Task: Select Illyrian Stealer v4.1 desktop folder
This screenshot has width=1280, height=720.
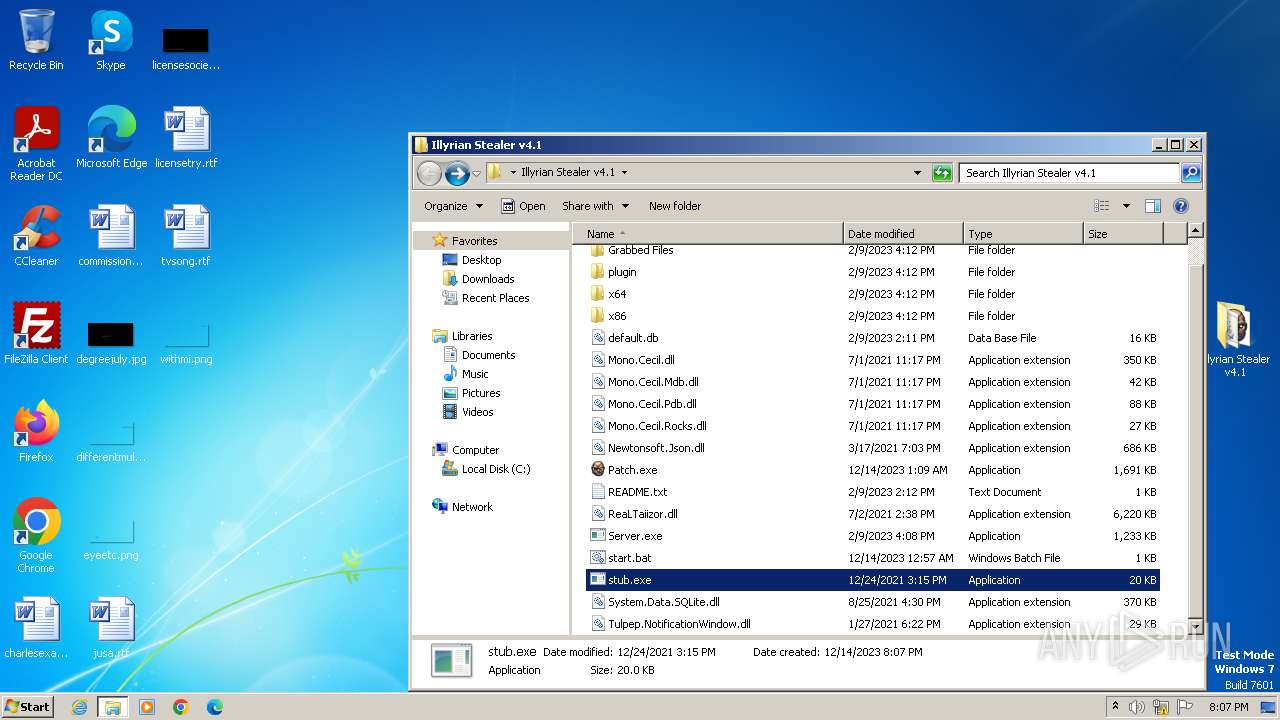Action: (1235, 340)
